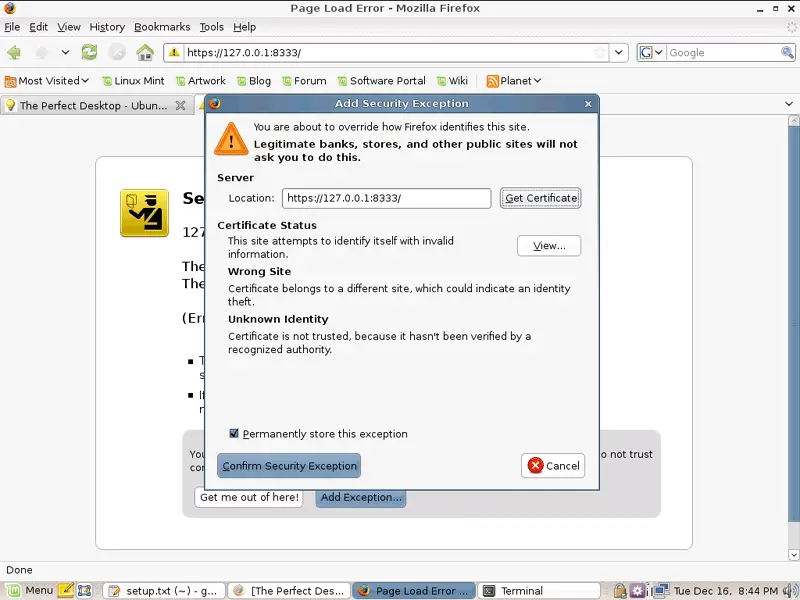Viewport: 800px width, 600px height.
Task: Open the Blog bookmark
Action: pos(254,81)
